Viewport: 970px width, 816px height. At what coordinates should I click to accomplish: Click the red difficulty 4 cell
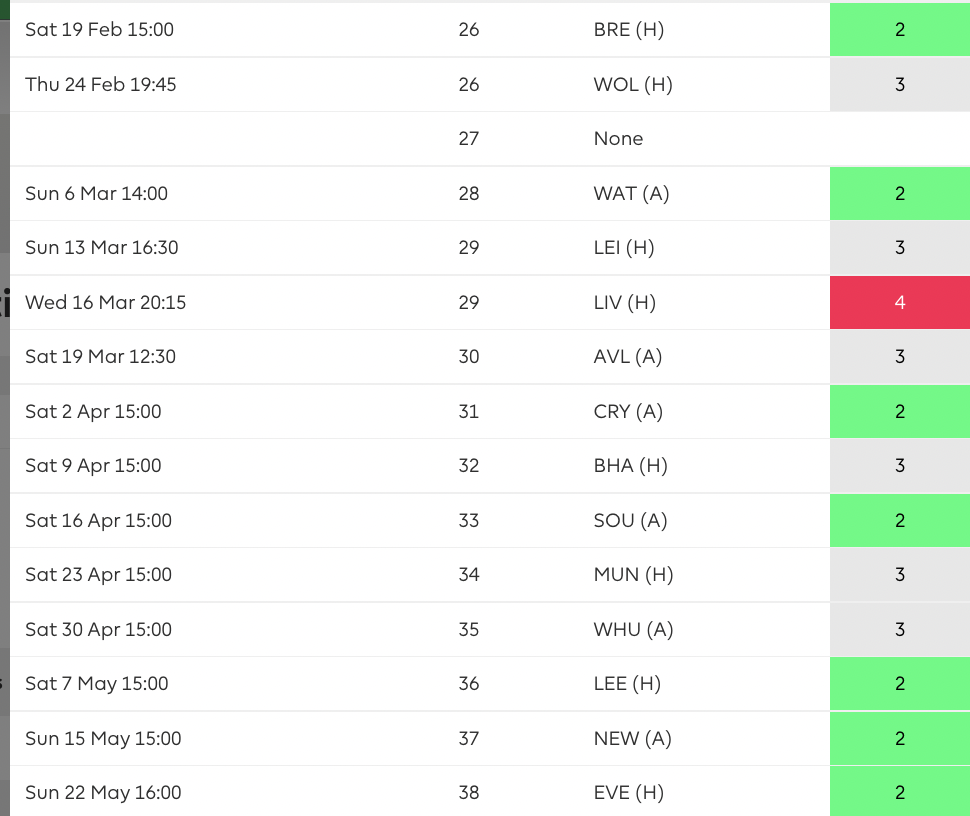point(899,302)
